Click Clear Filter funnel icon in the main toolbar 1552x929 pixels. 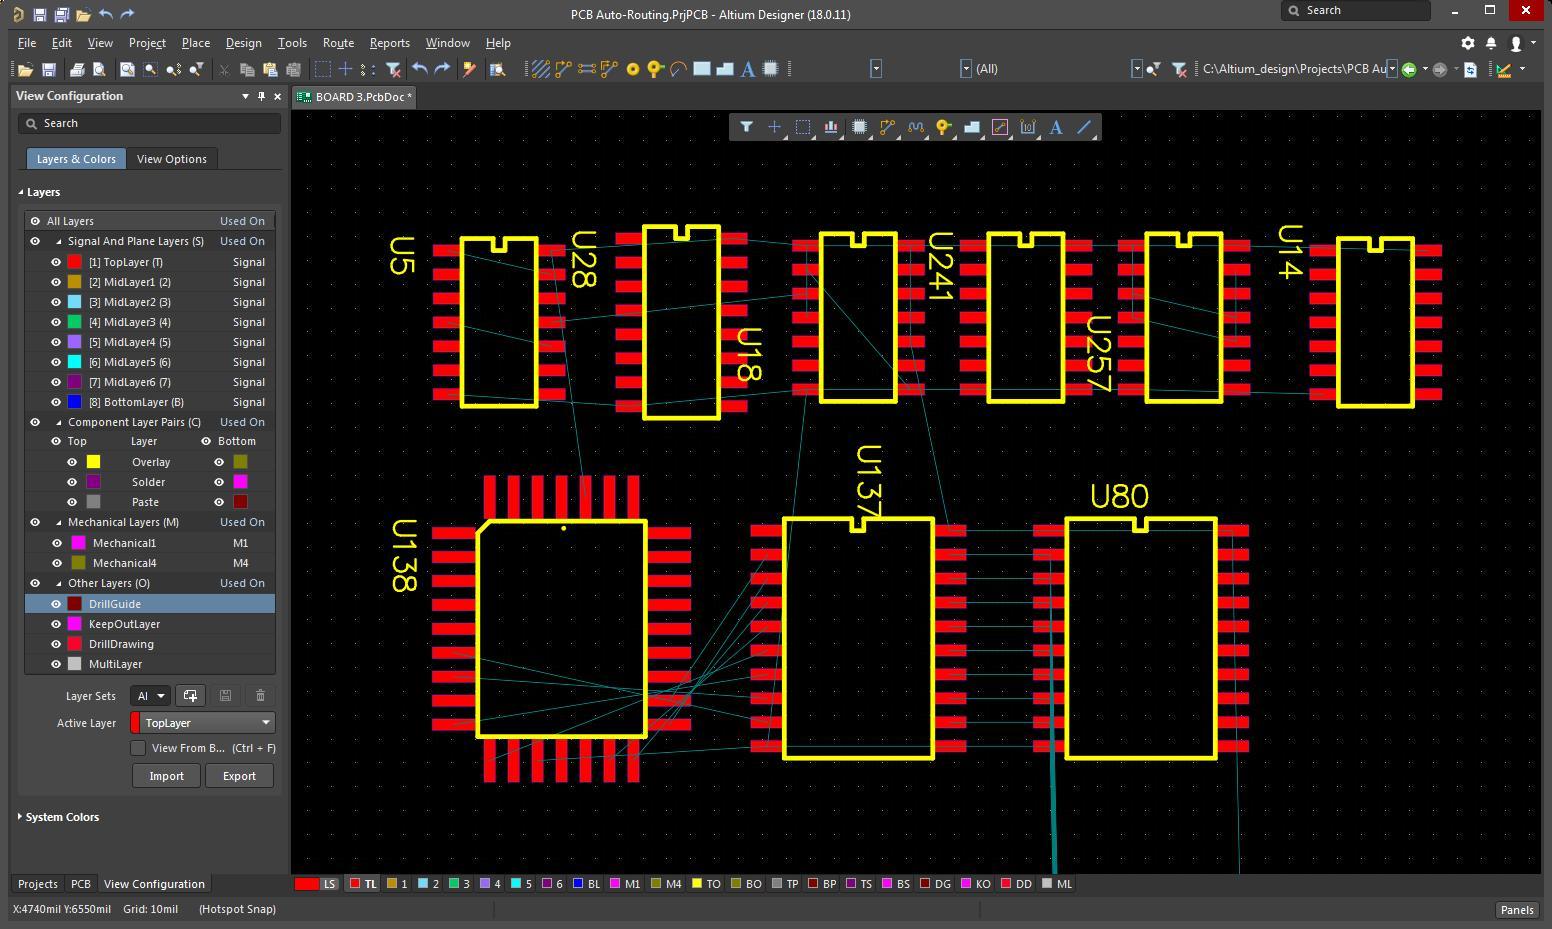[393, 69]
